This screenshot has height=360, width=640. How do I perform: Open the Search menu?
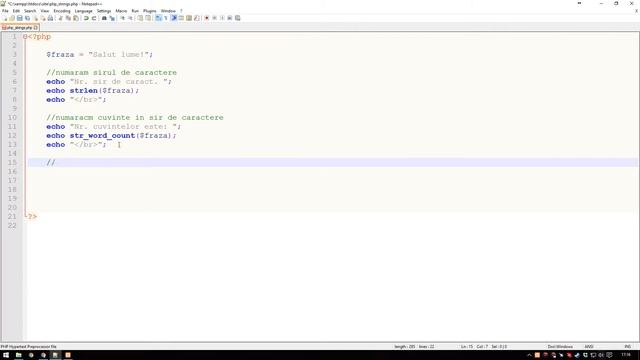click(30, 11)
